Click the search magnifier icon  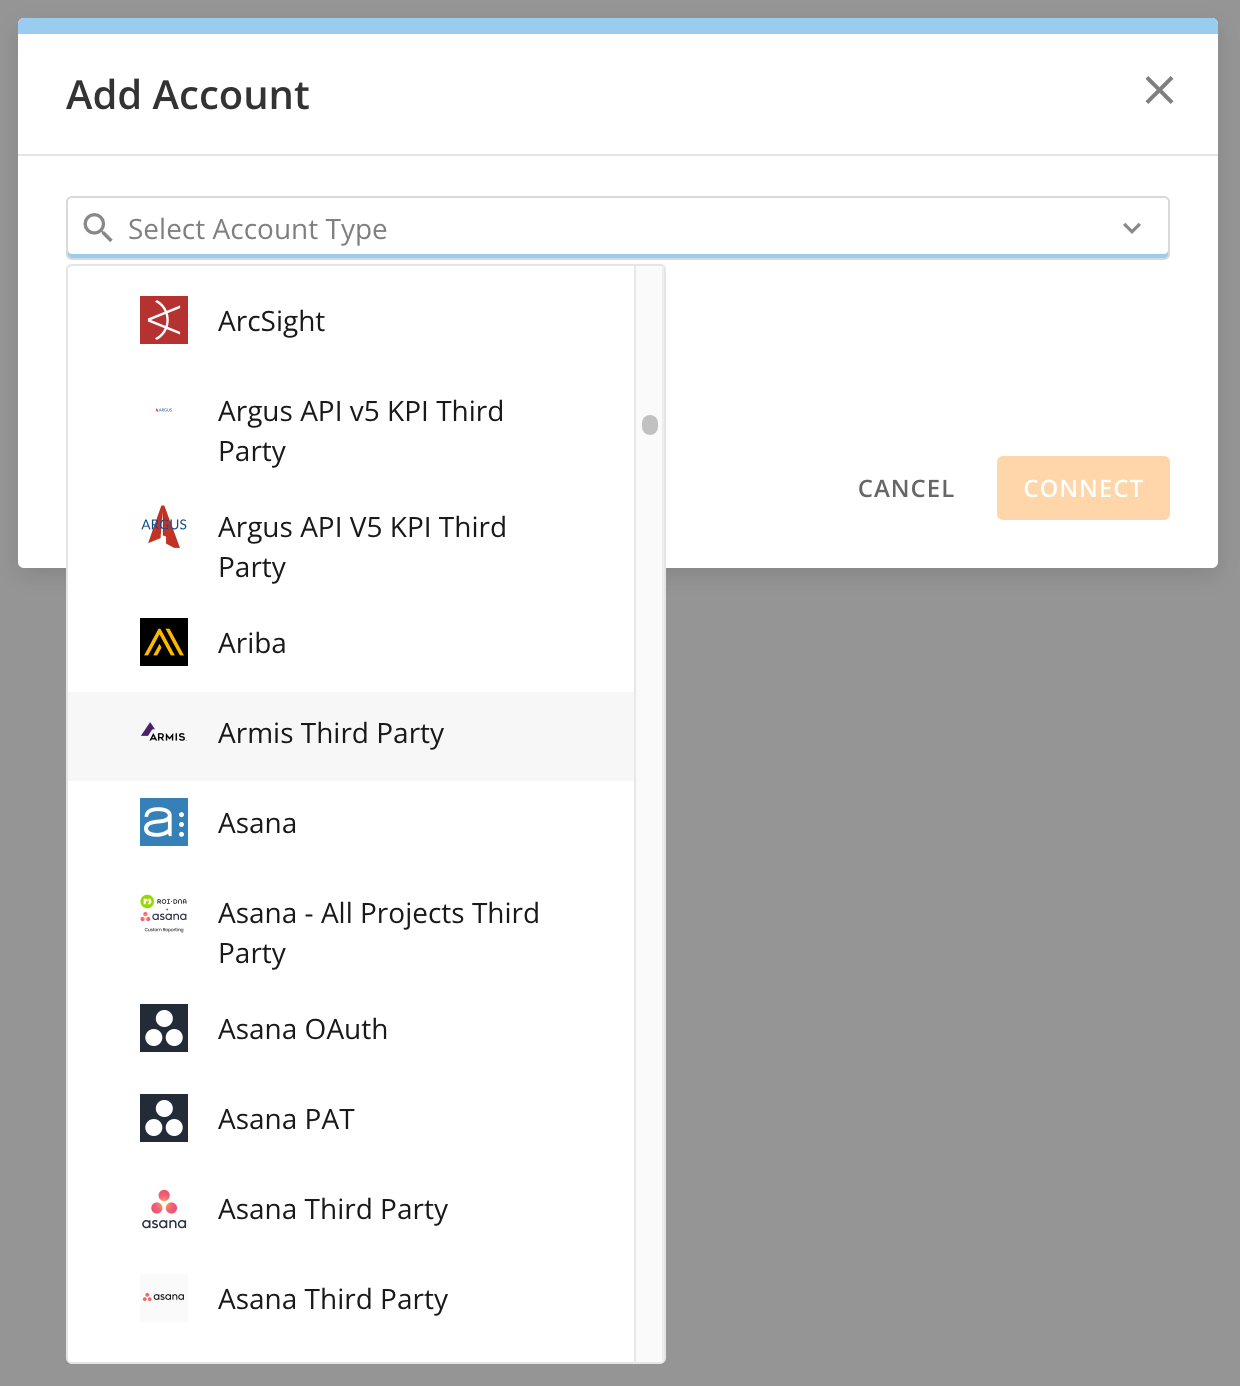[98, 228]
